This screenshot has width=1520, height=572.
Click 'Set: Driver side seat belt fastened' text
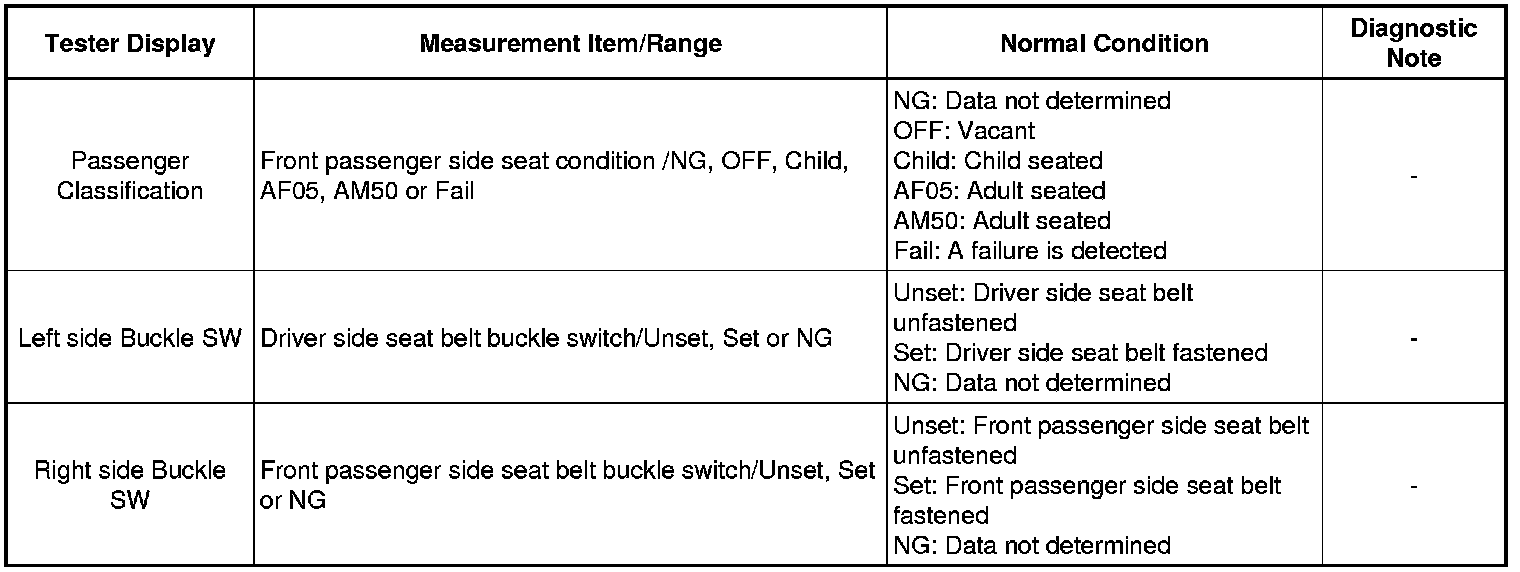(x=1080, y=353)
